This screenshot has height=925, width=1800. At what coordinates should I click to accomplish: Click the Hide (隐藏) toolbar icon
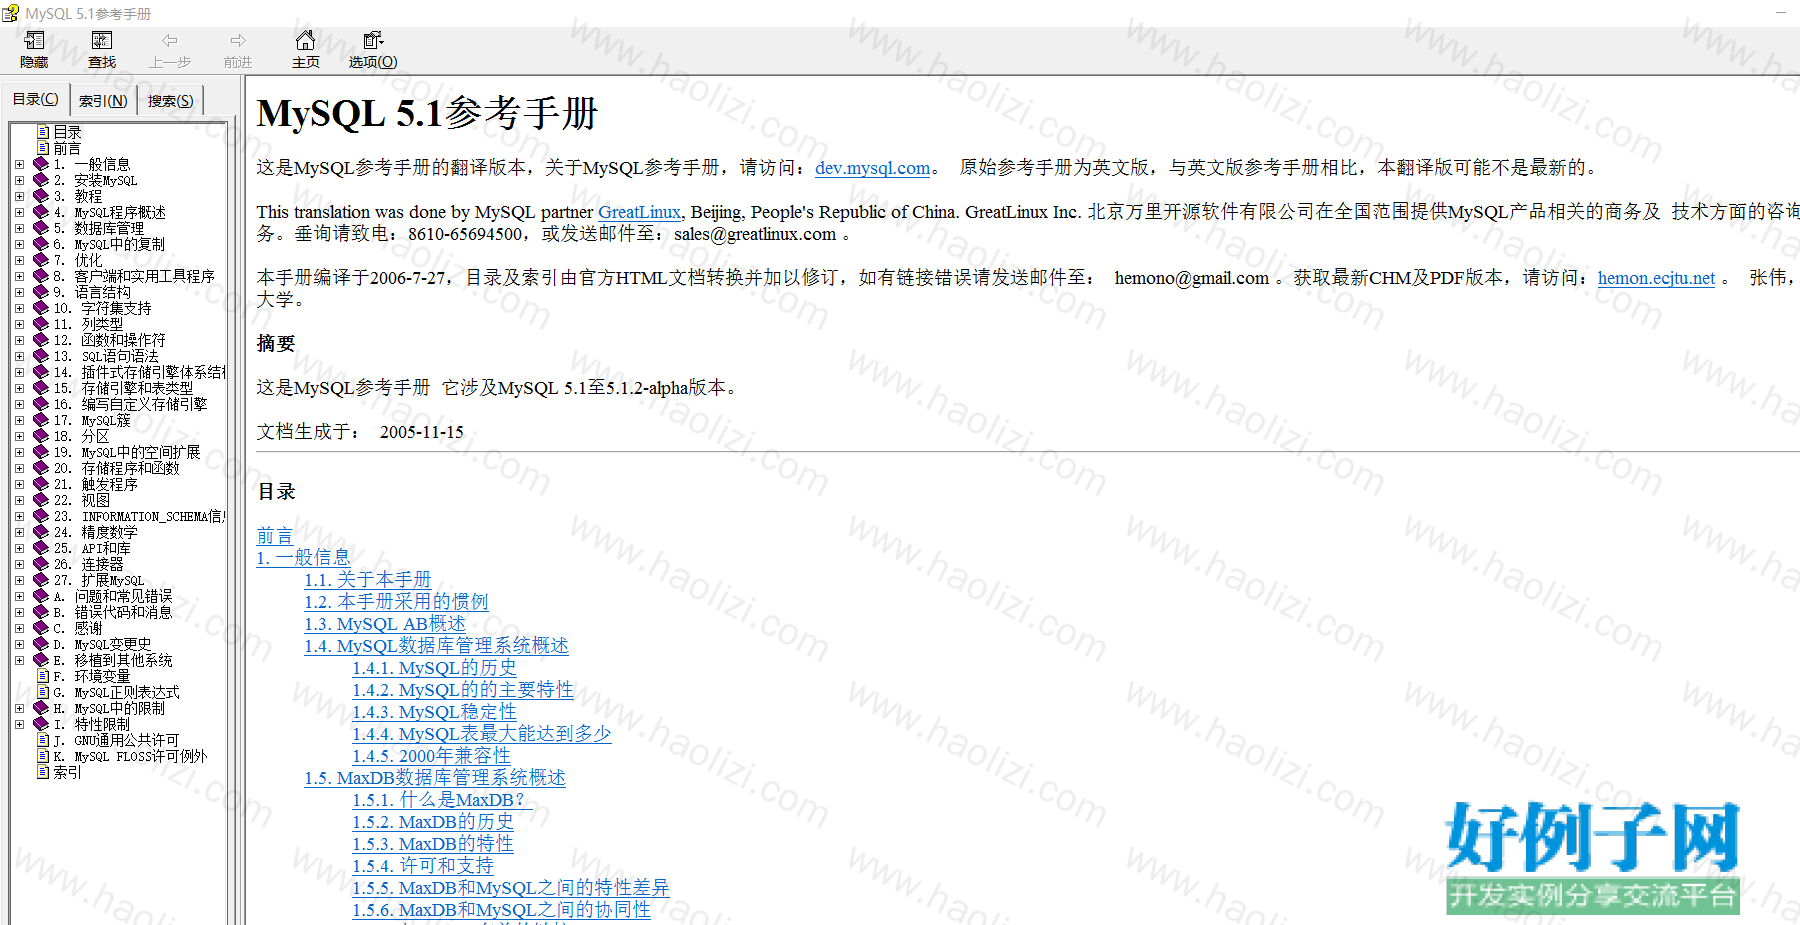point(34,41)
